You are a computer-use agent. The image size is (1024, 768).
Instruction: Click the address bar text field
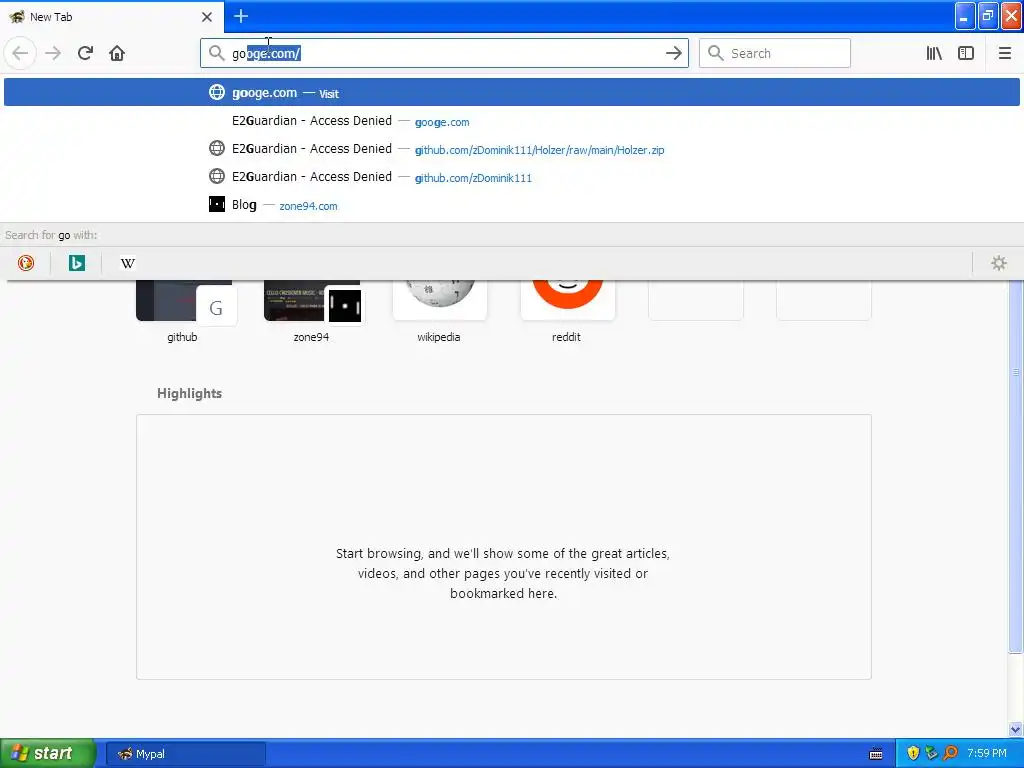pyautogui.click(x=444, y=53)
